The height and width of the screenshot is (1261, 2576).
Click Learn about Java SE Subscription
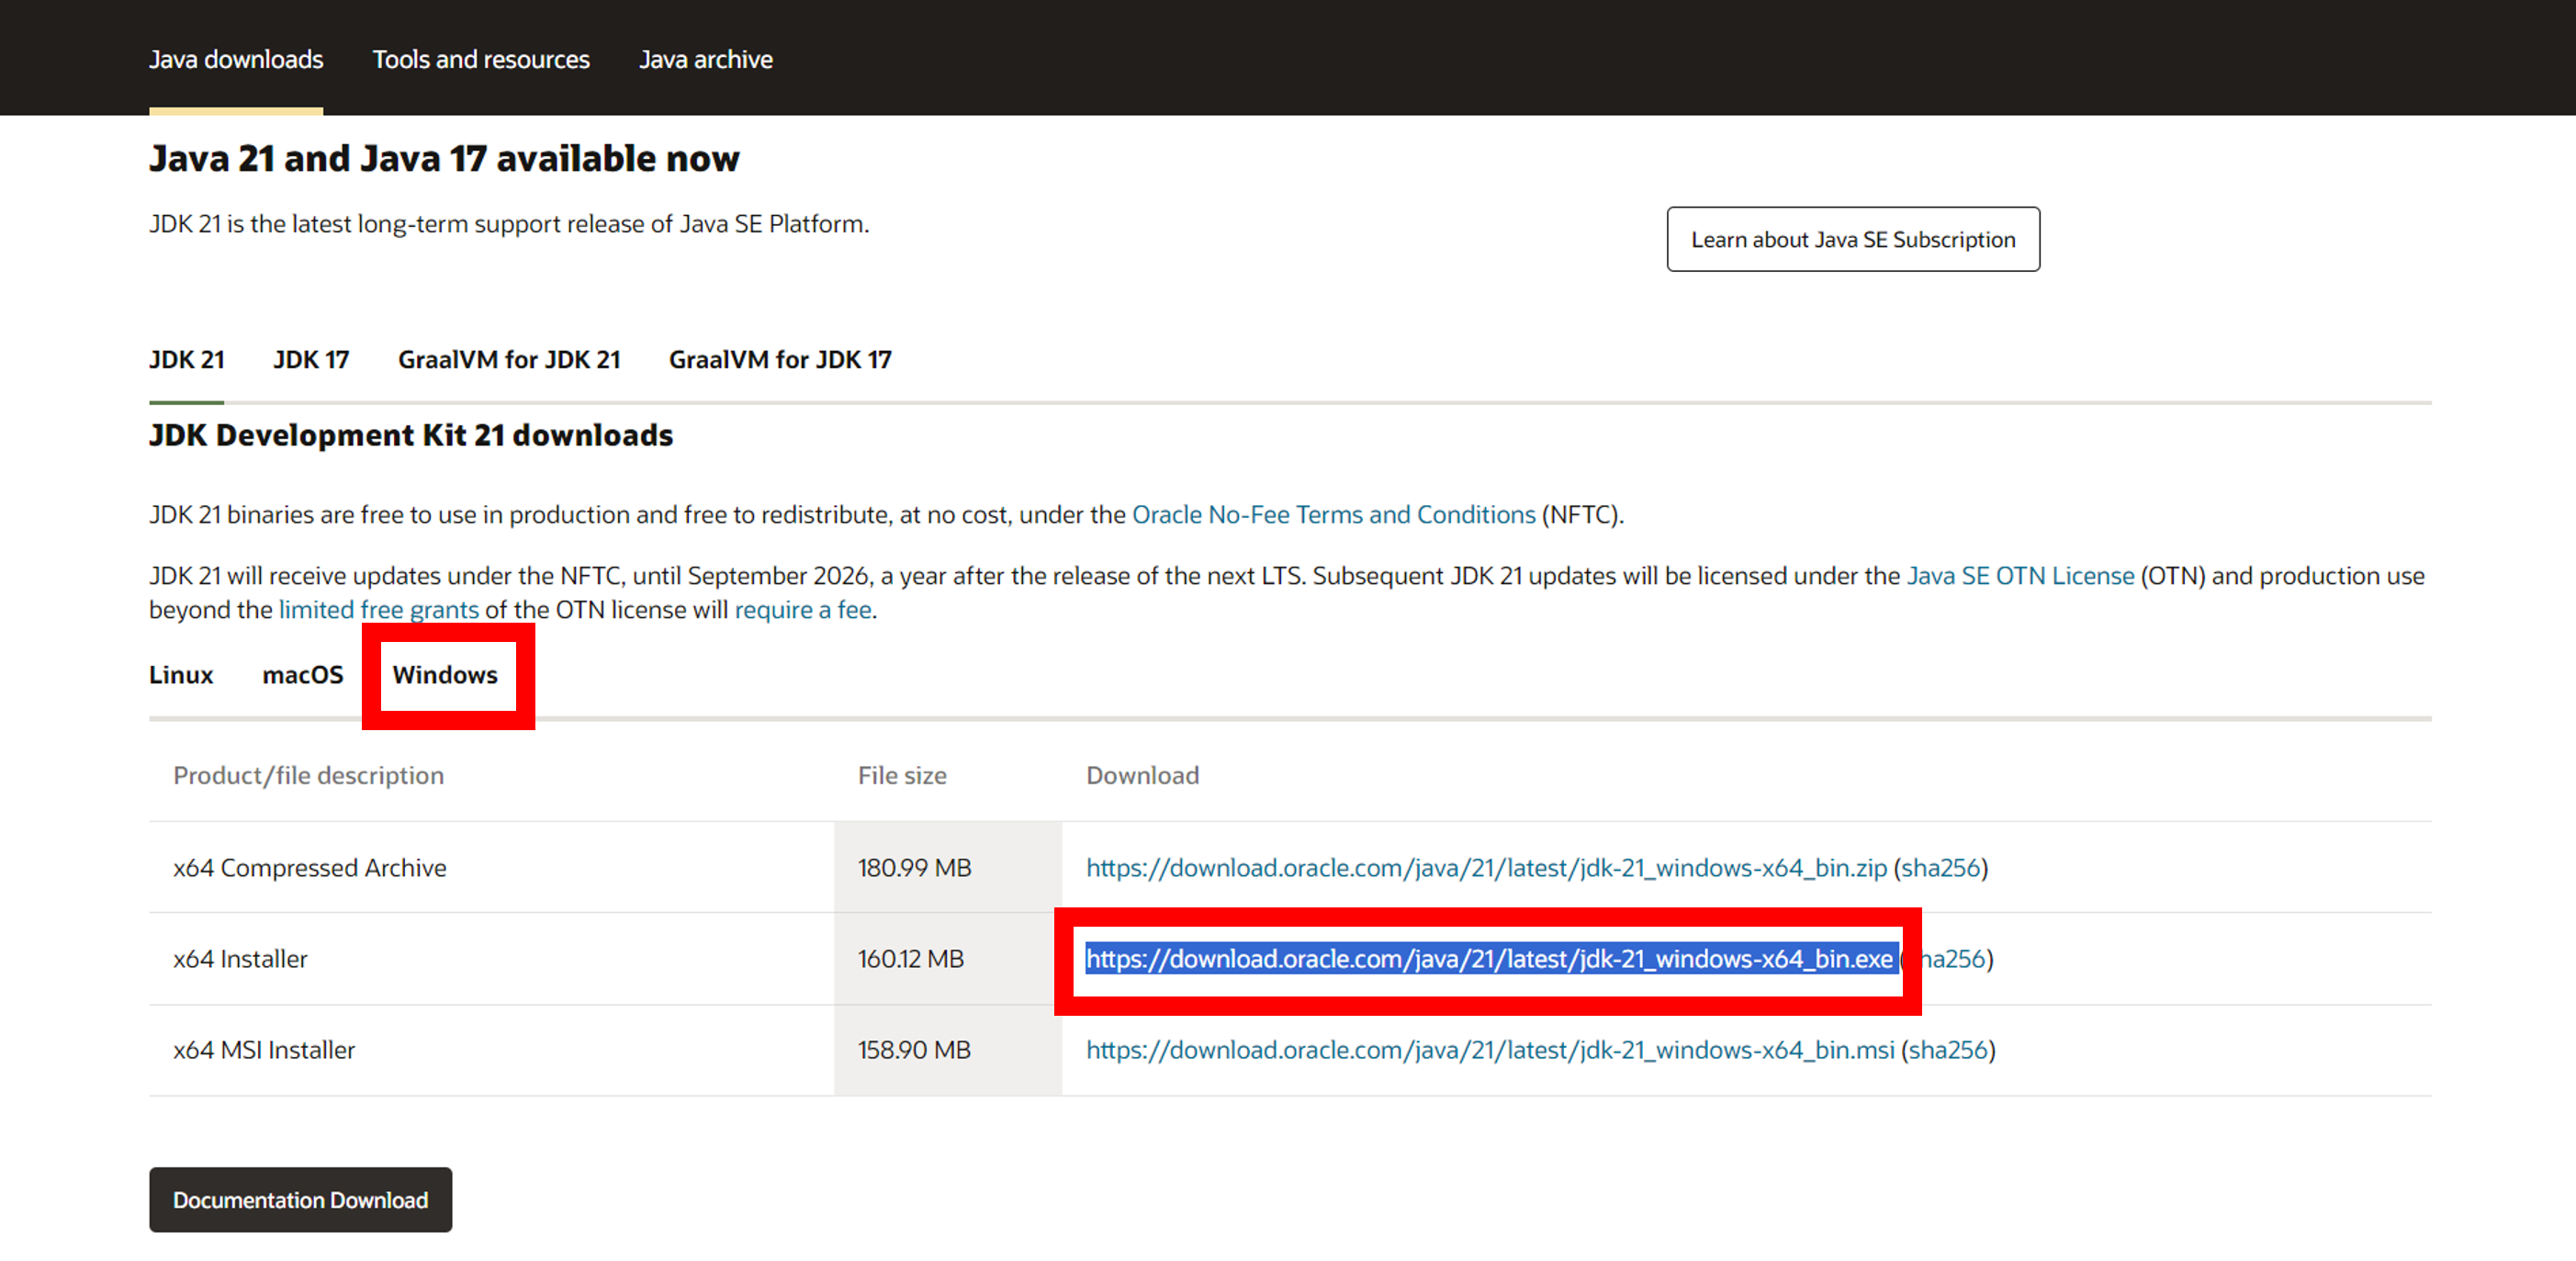pyautogui.click(x=1852, y=240)
